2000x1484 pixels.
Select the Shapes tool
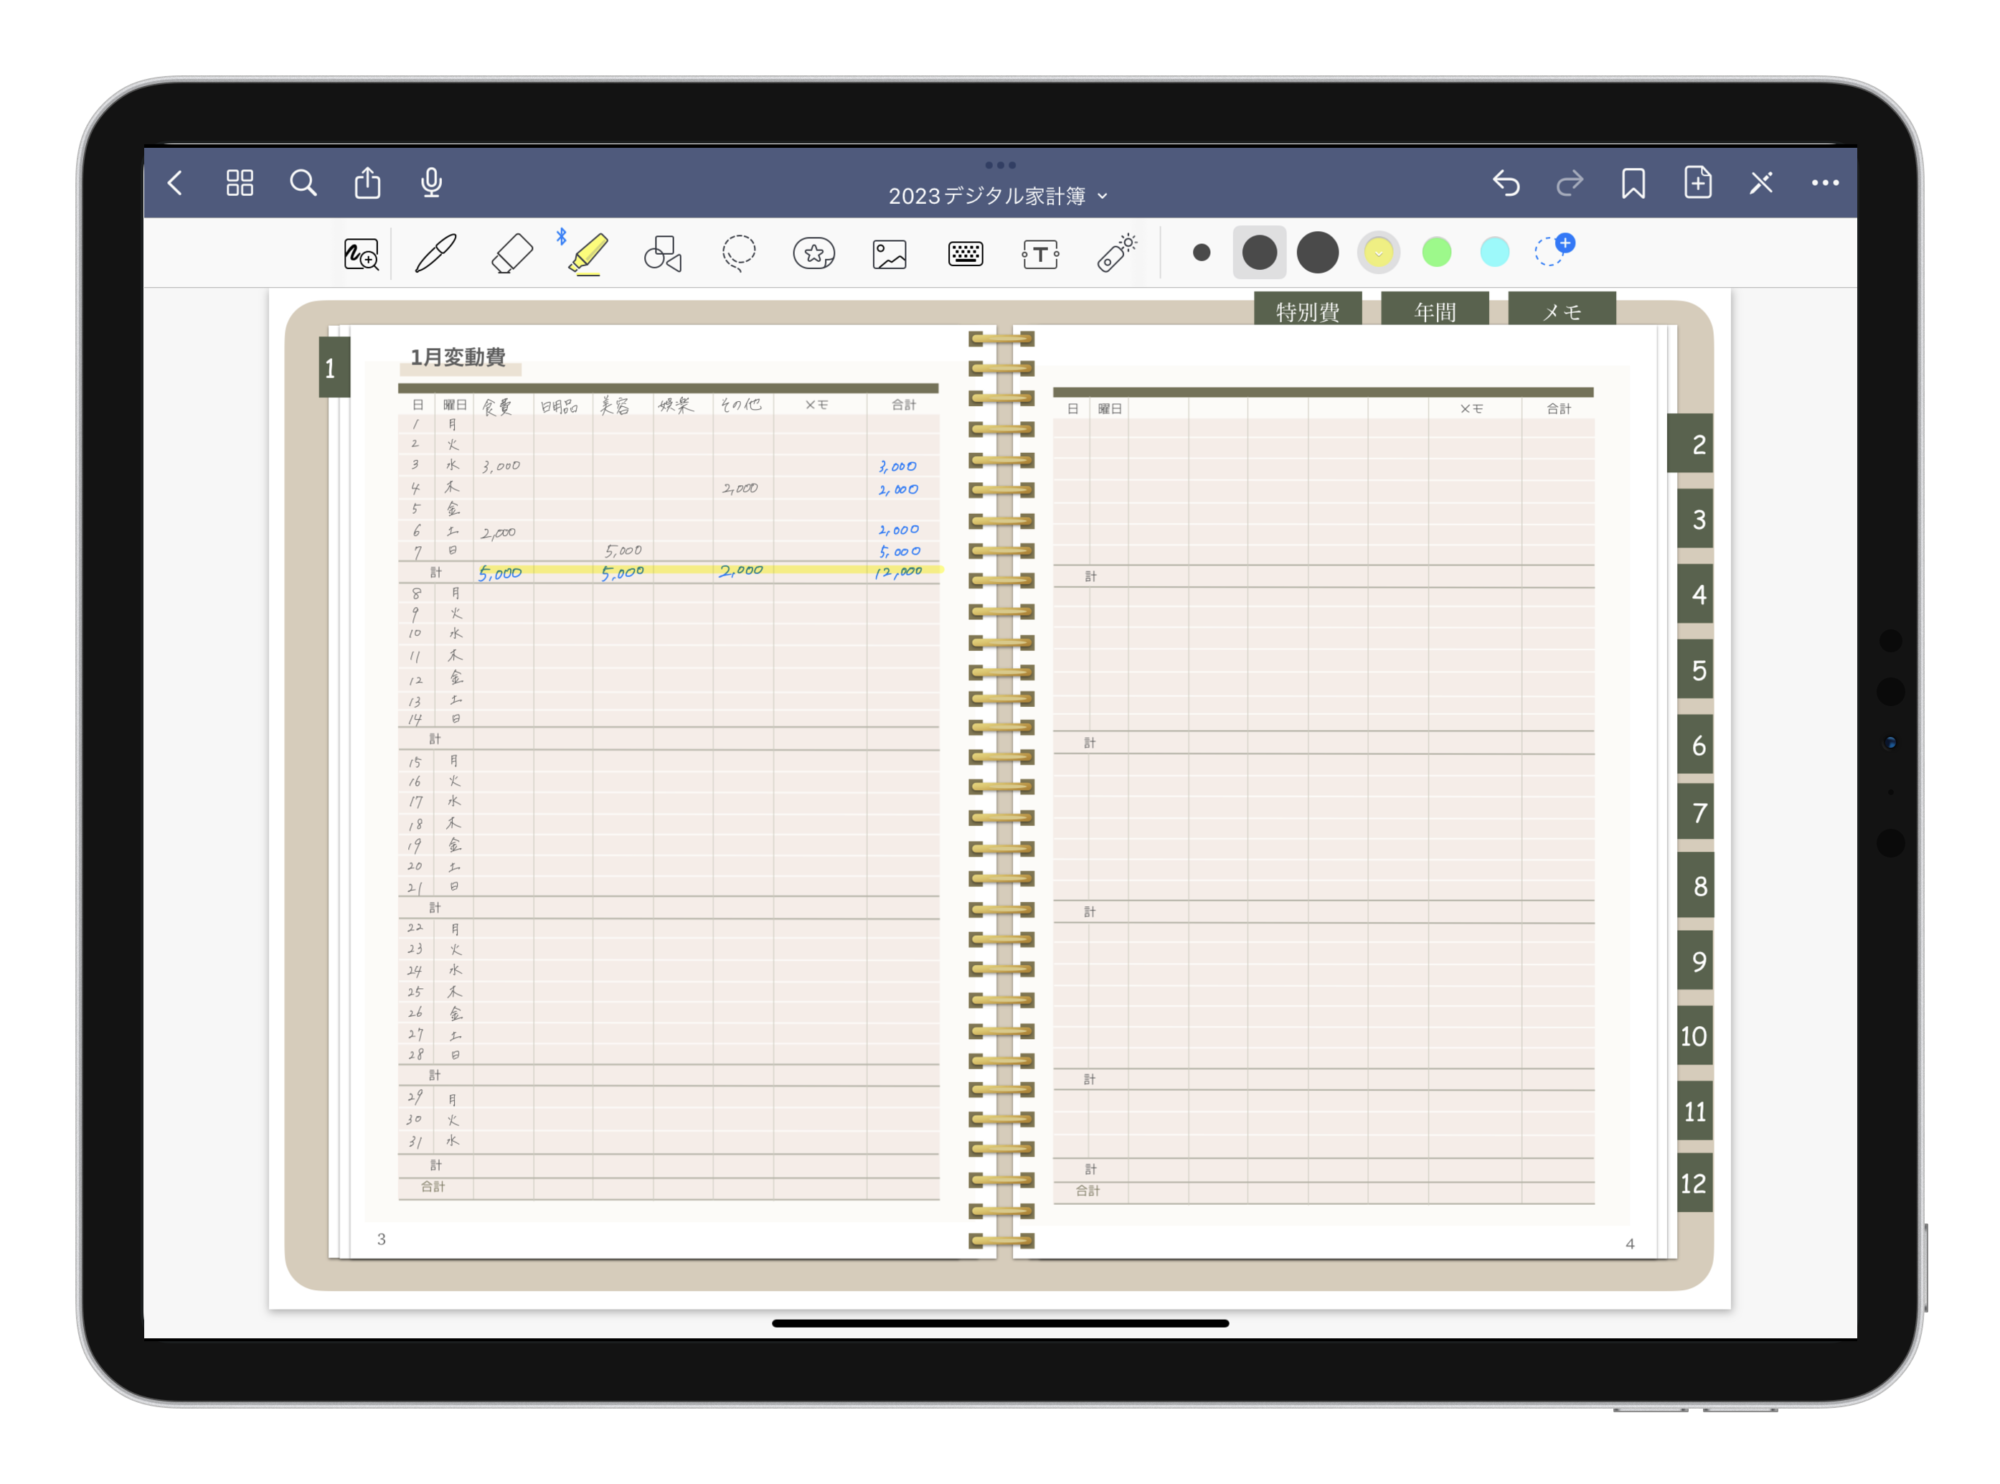point(662,254)
